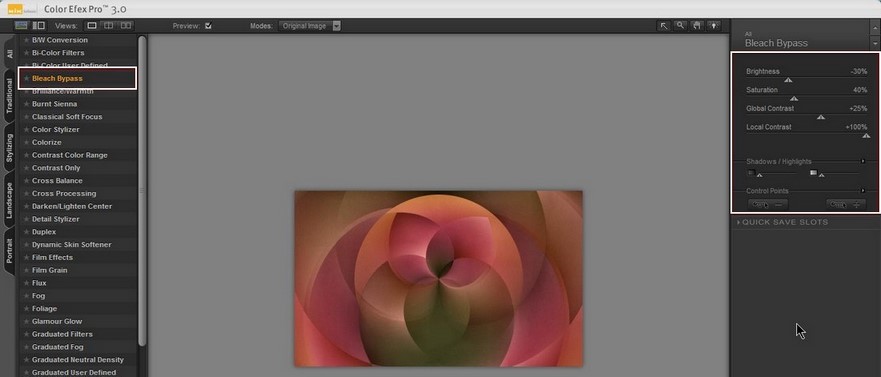Image resolution: width=881 pixels, height=377 pixels.
Task: Select the arrow pointer tool
Action: tap(664, 26)
